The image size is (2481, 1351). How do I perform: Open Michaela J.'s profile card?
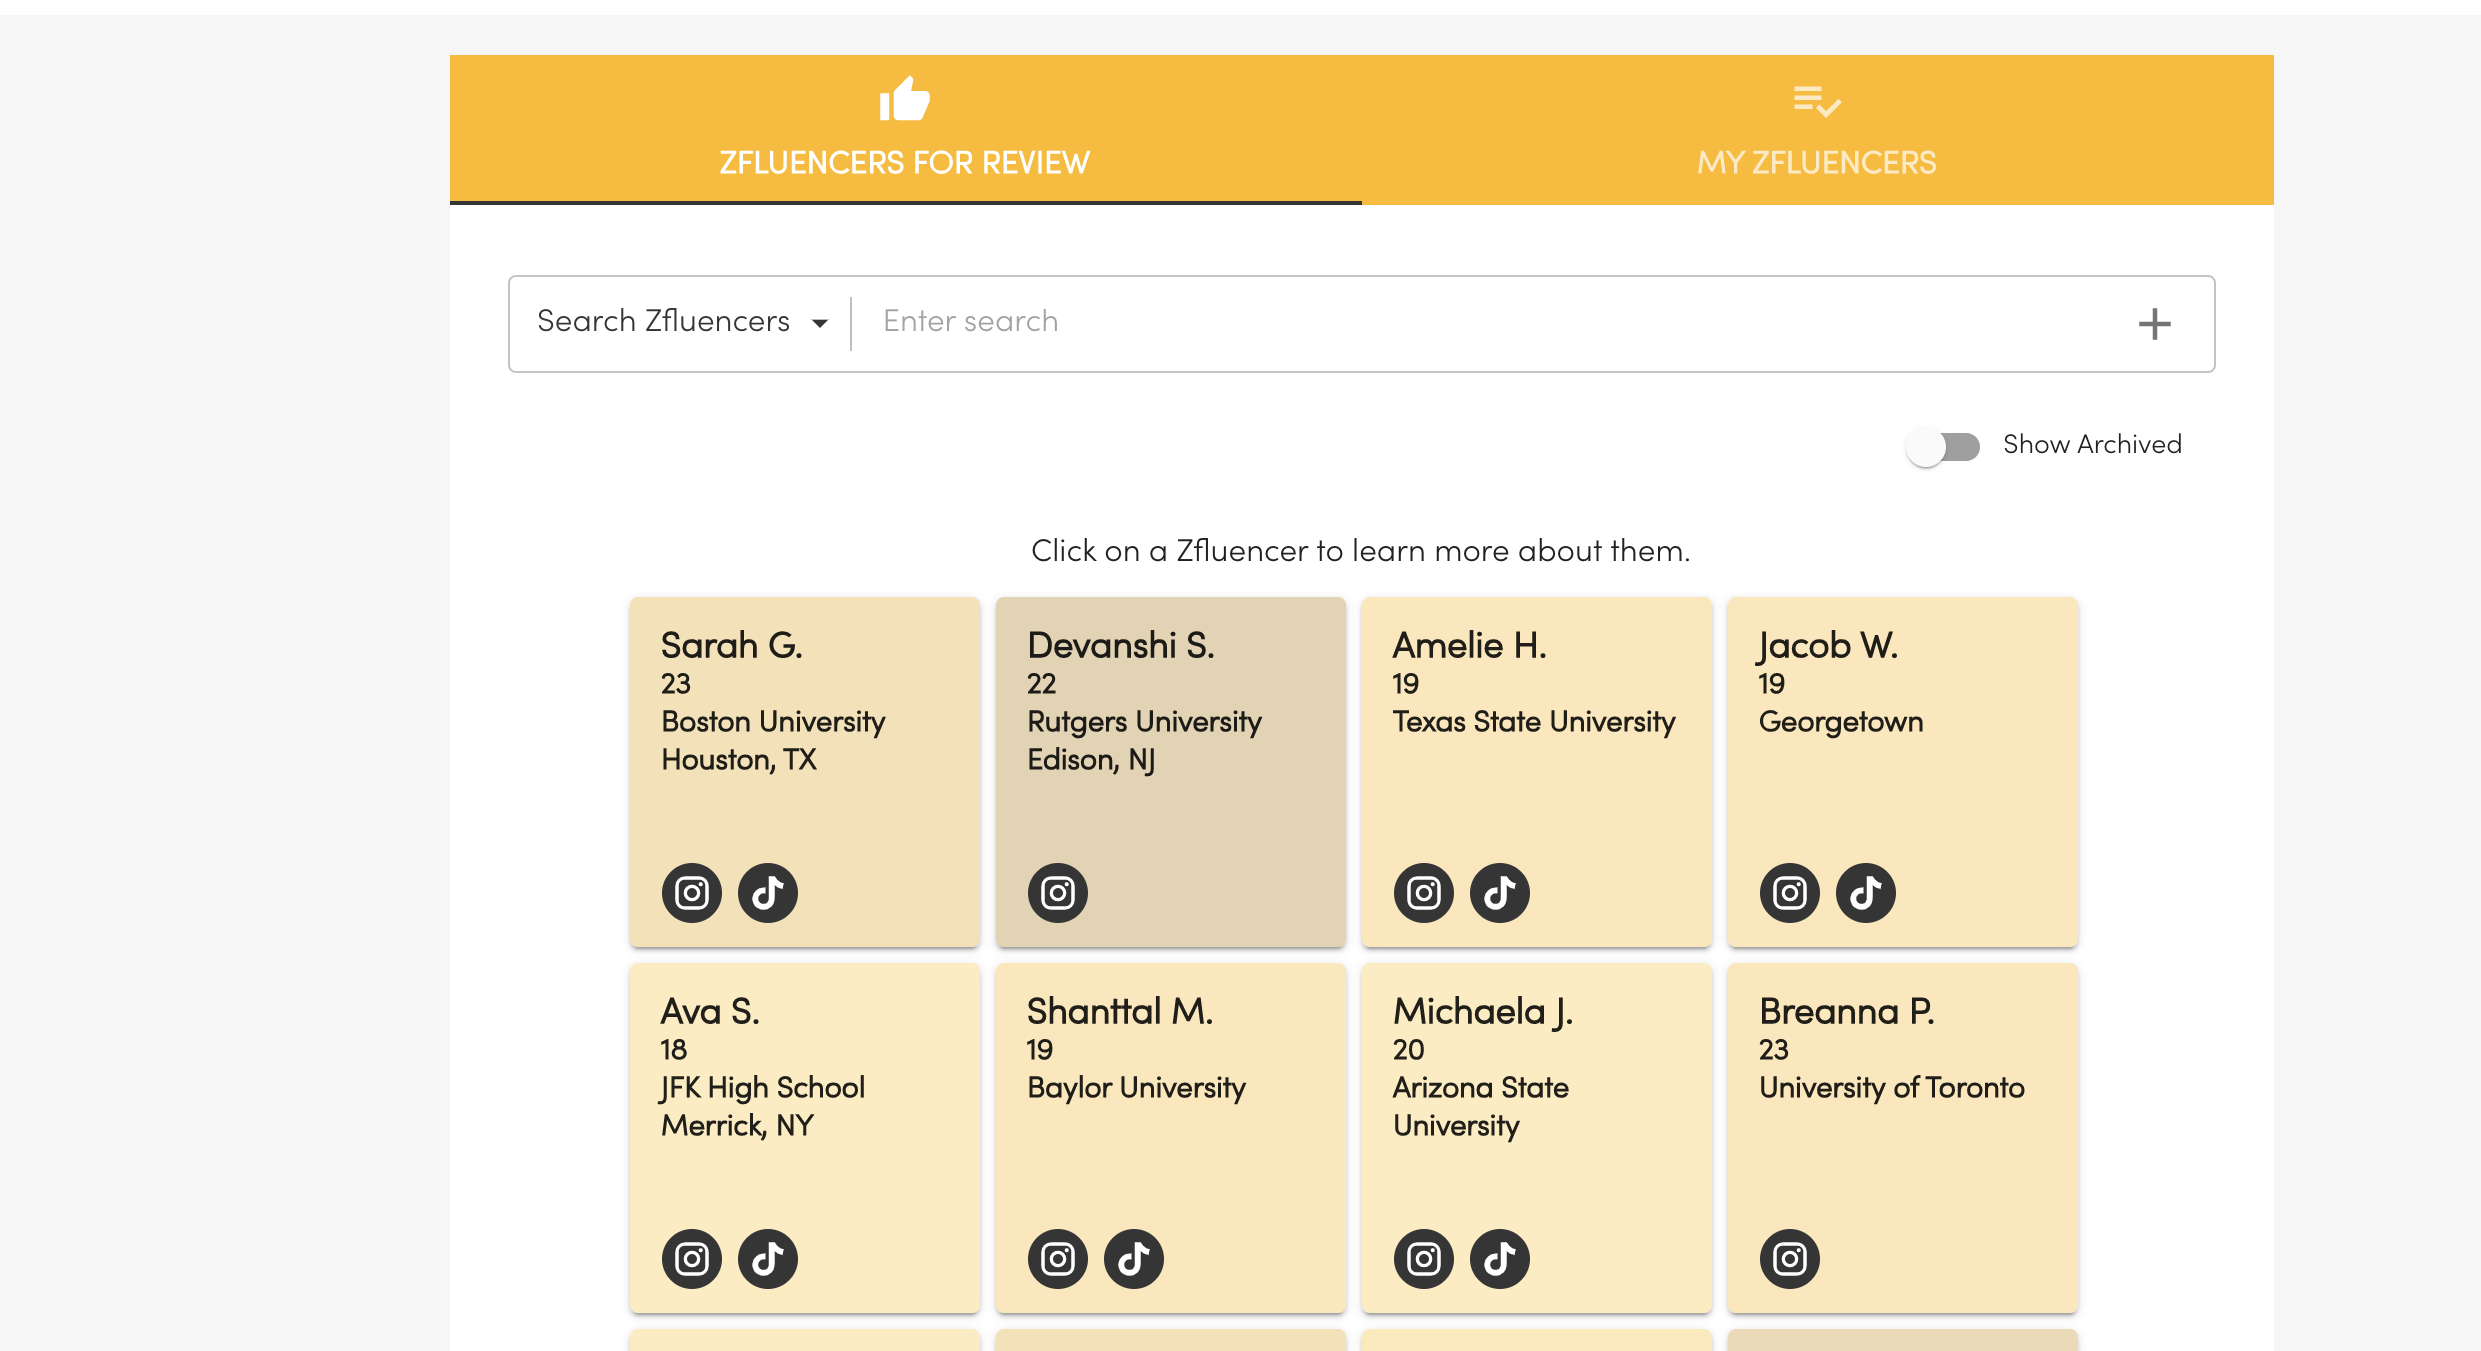(x=1537, y=1138)
